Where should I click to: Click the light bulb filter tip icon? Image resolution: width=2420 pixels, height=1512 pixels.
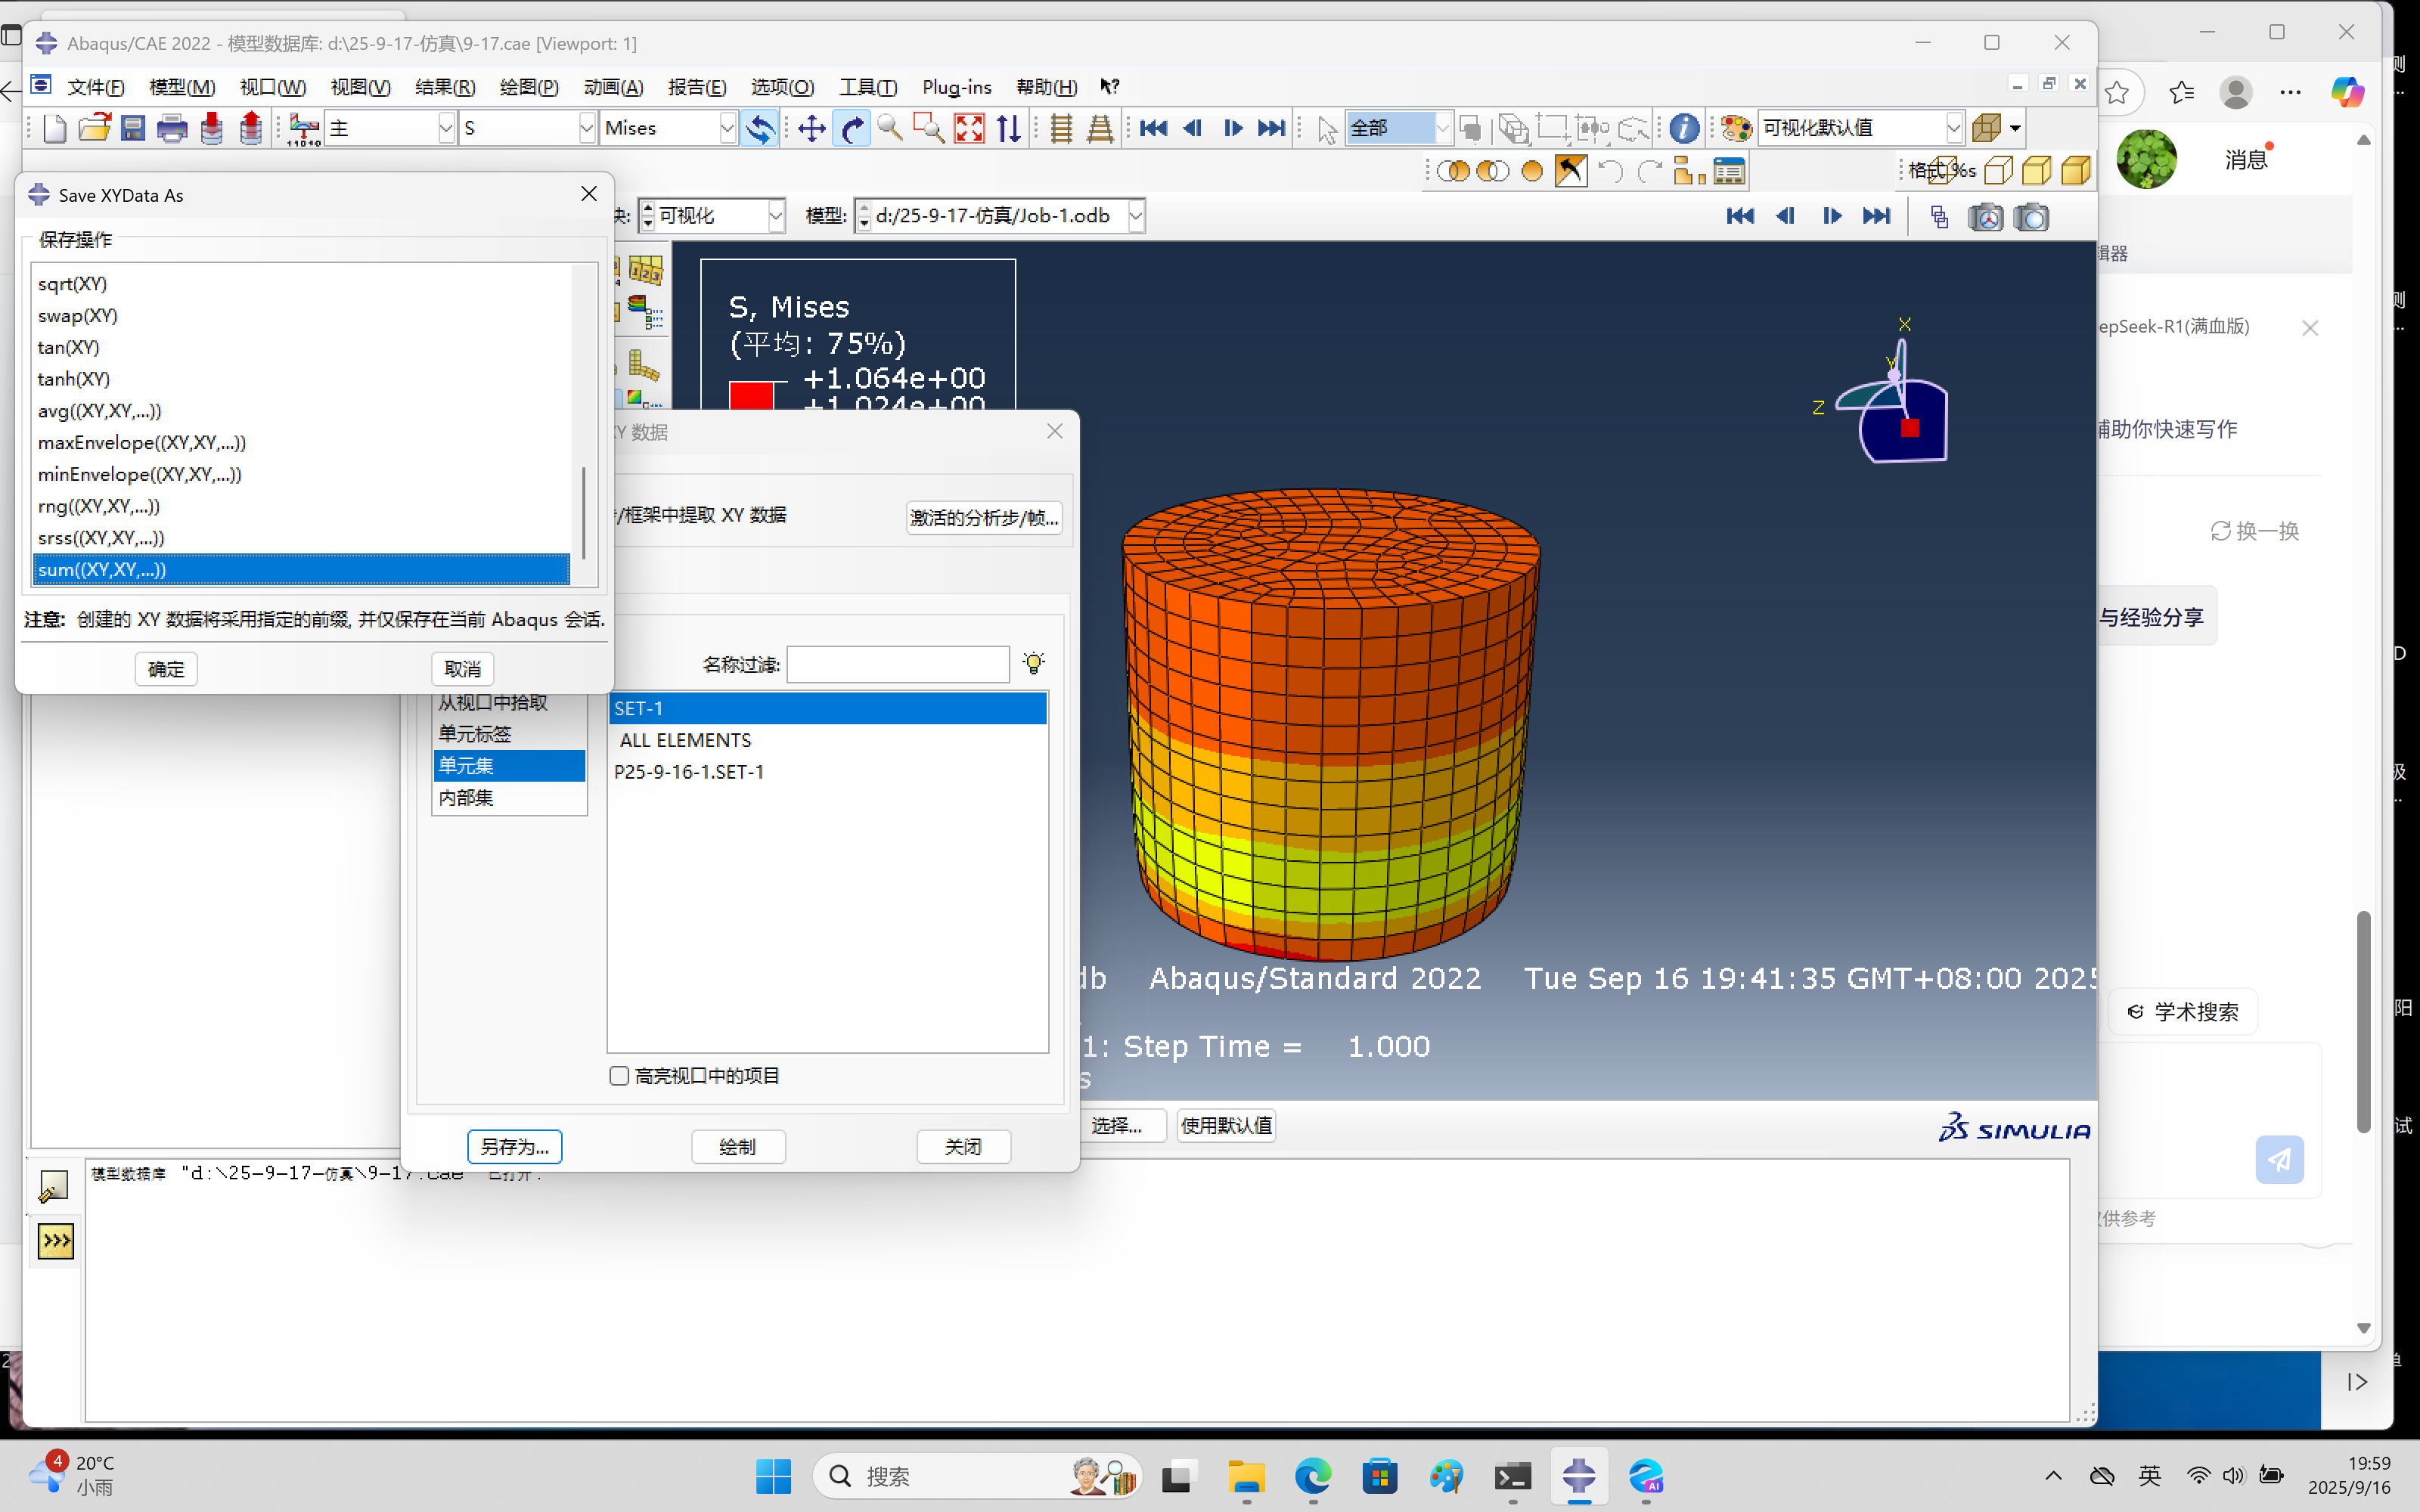point(1033,663)
